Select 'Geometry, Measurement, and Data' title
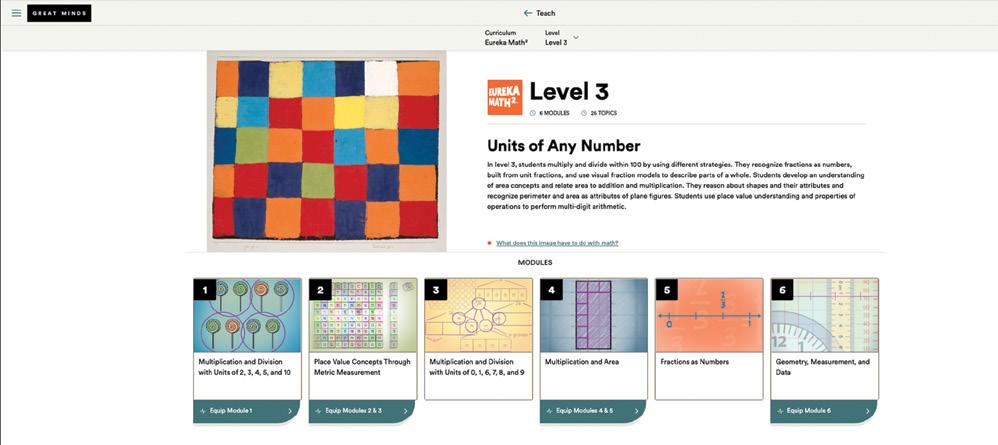Image resolution: width=998 pixels, height=445 pixels. point(822,367)
